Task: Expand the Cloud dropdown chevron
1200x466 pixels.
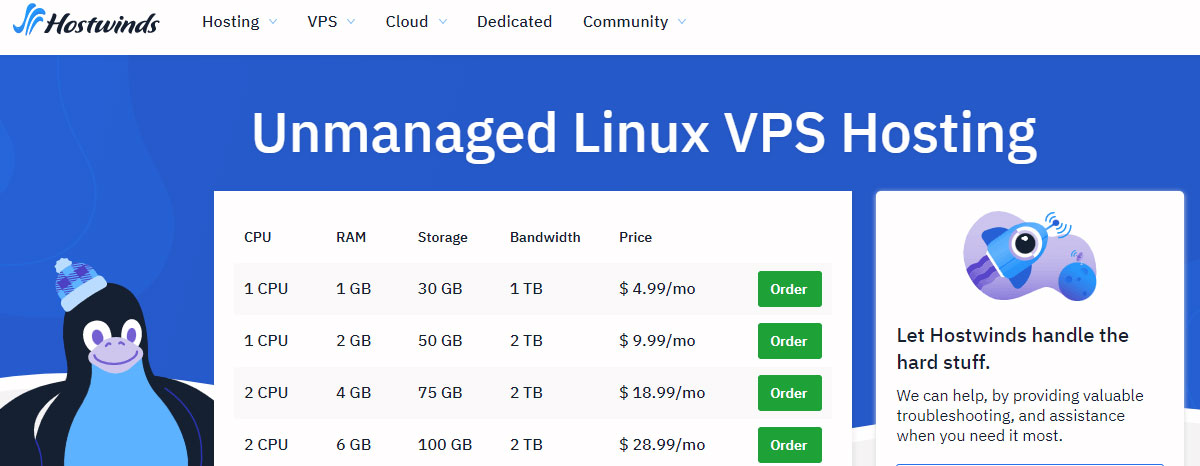Action: [x=442, y=22]
